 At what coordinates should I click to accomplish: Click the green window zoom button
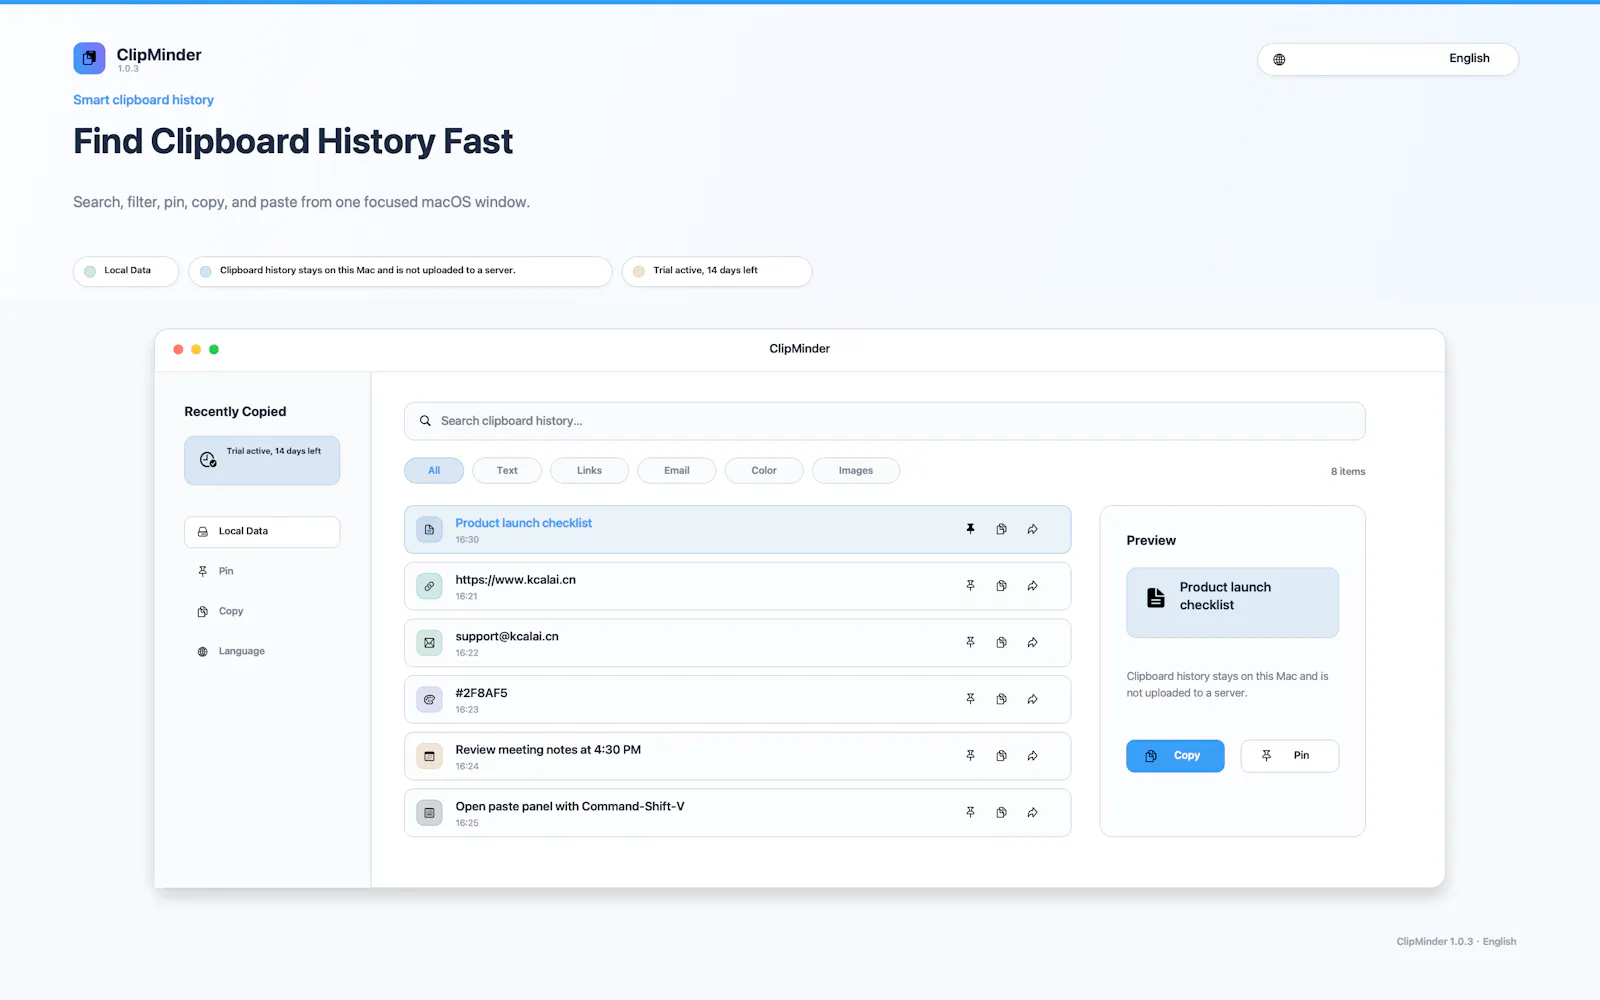click(x=214, y=349)
